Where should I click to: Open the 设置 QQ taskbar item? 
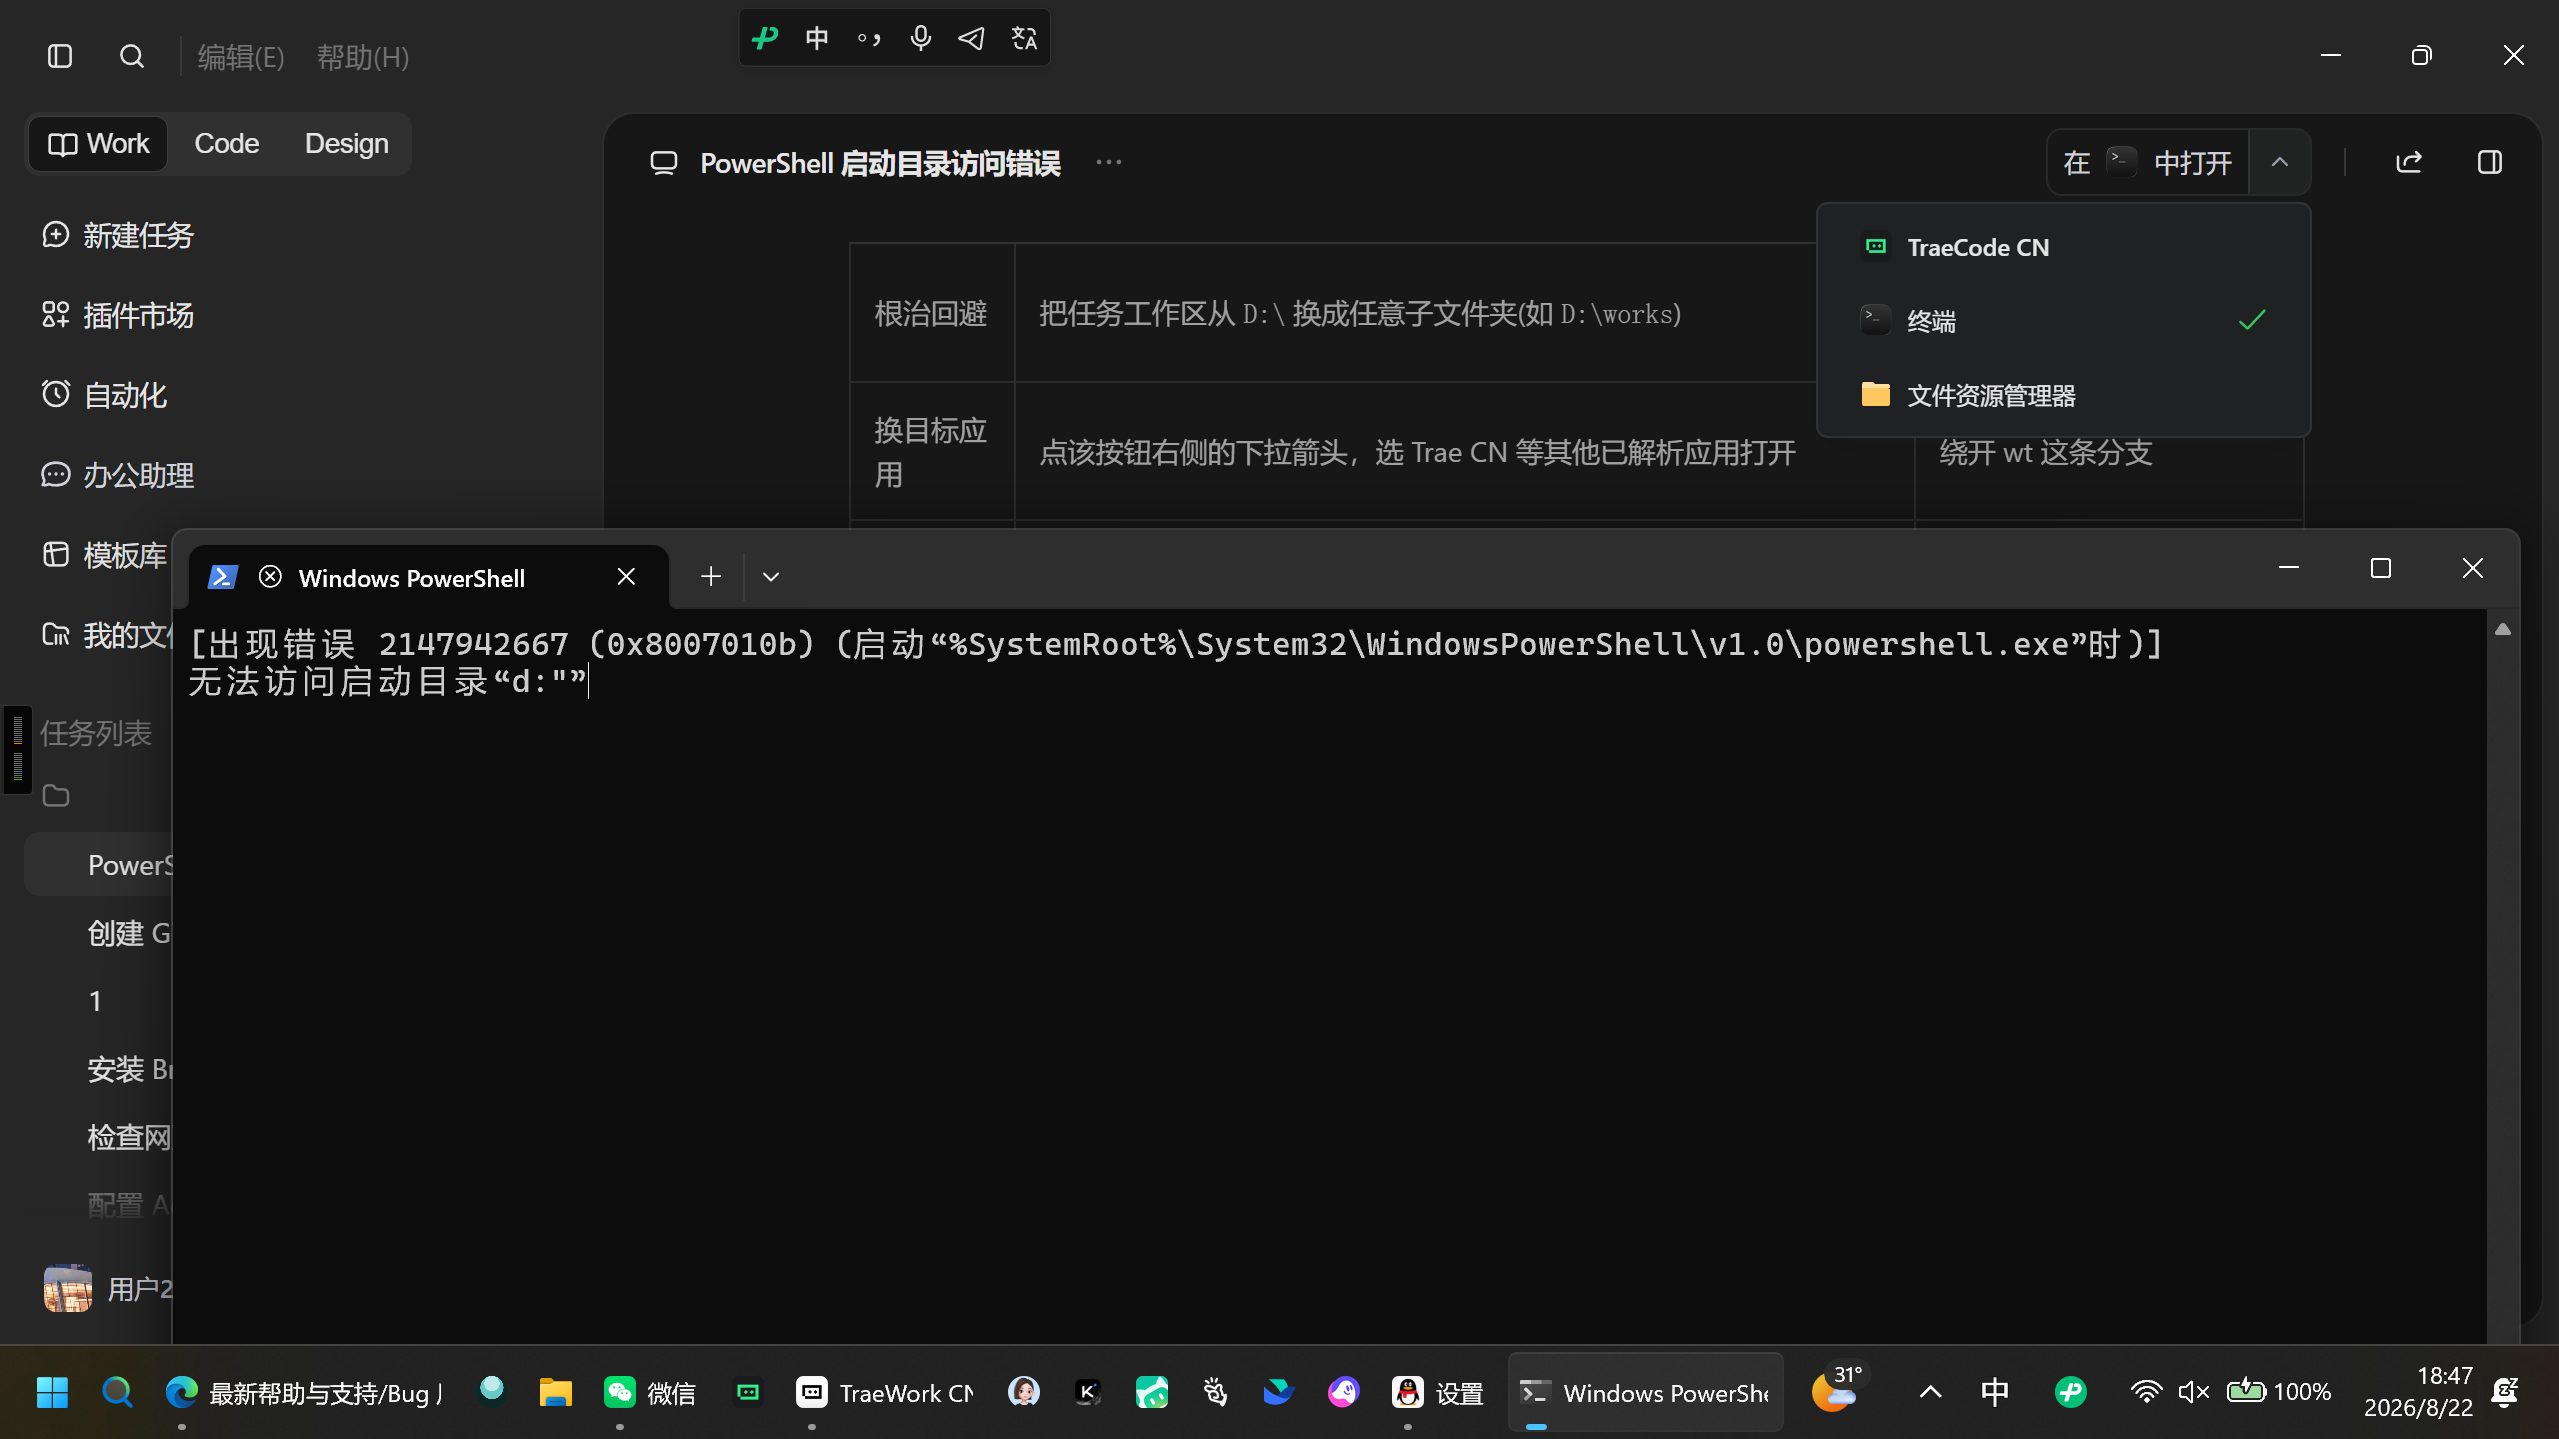[1438, 1392]
